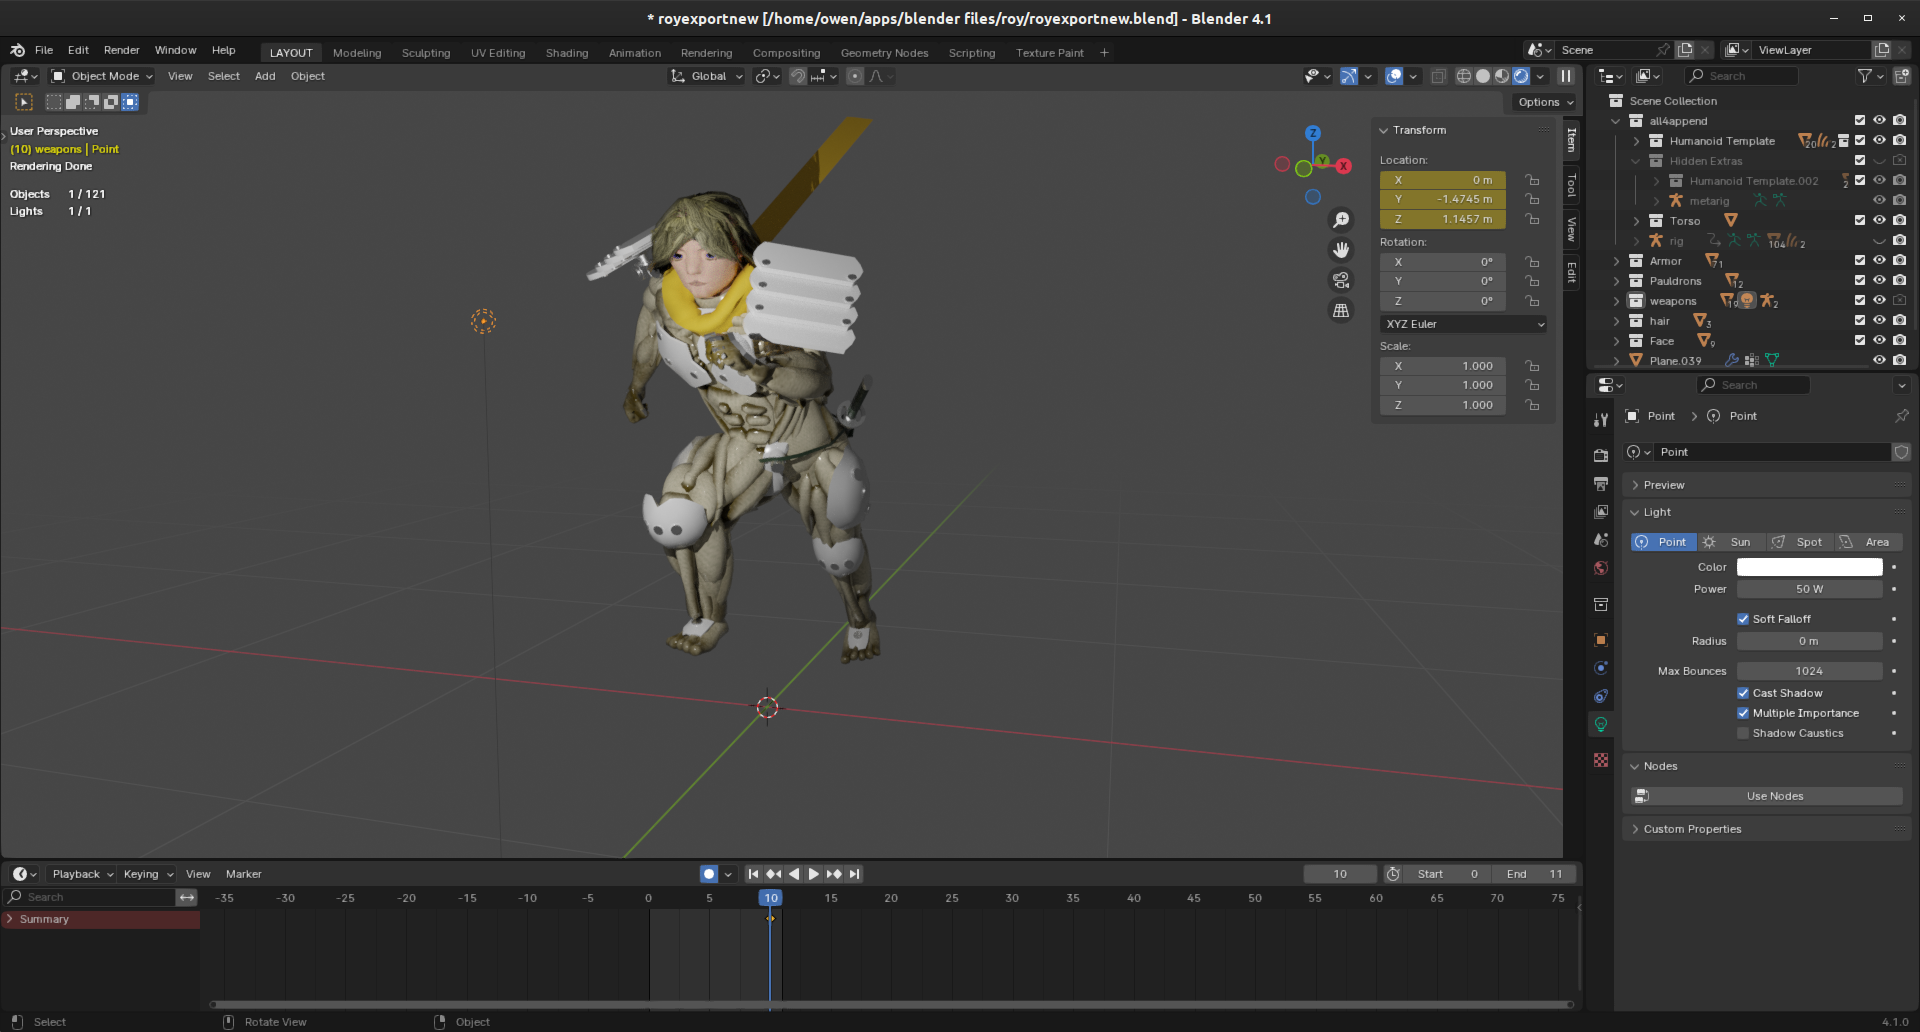Select solid viewport shading
The image size is (1920, 1032).
pos(1483,76)
